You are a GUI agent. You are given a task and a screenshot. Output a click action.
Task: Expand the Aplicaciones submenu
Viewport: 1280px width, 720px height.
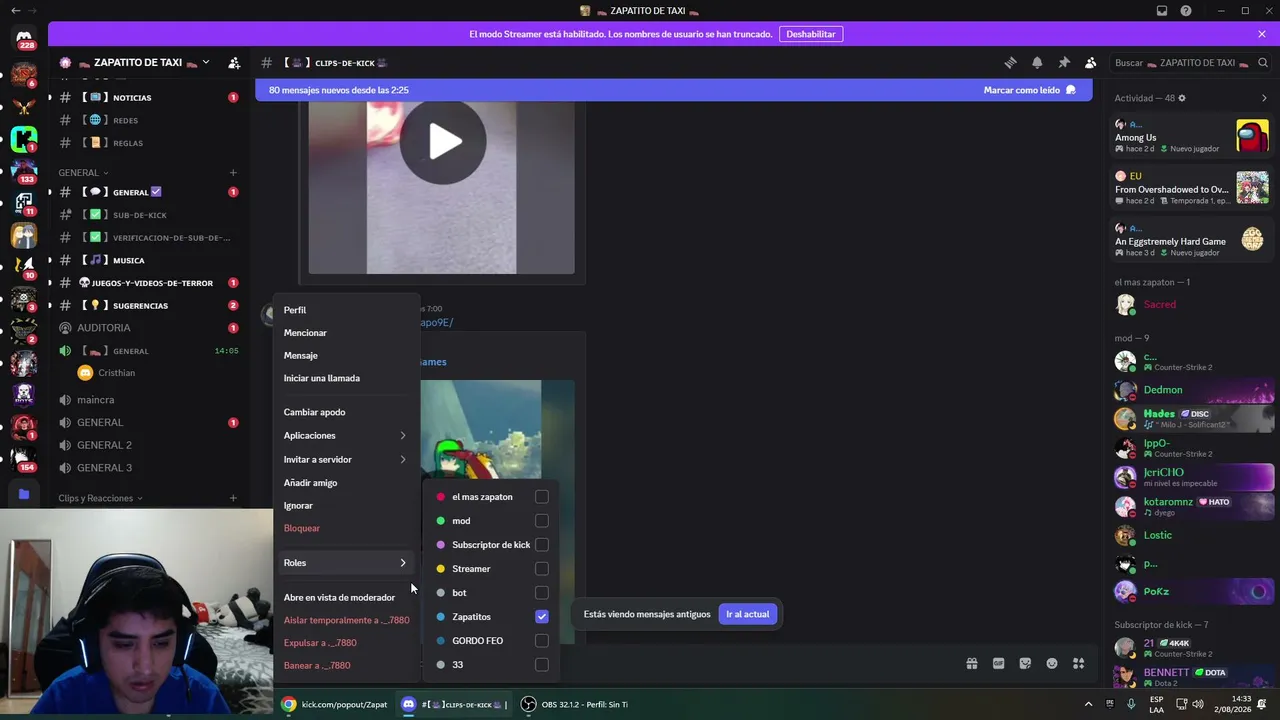click(x=345, y=436)
